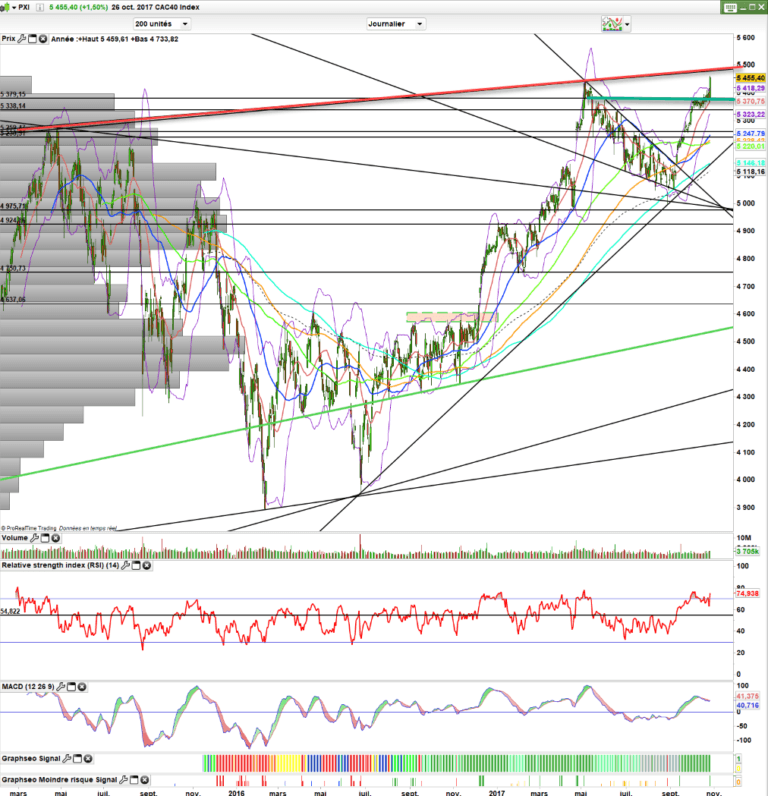Image resolution: width=768 pixels, height=796 pixels.
Task: Close the Volume indicator panel
Action: [55, 538]
